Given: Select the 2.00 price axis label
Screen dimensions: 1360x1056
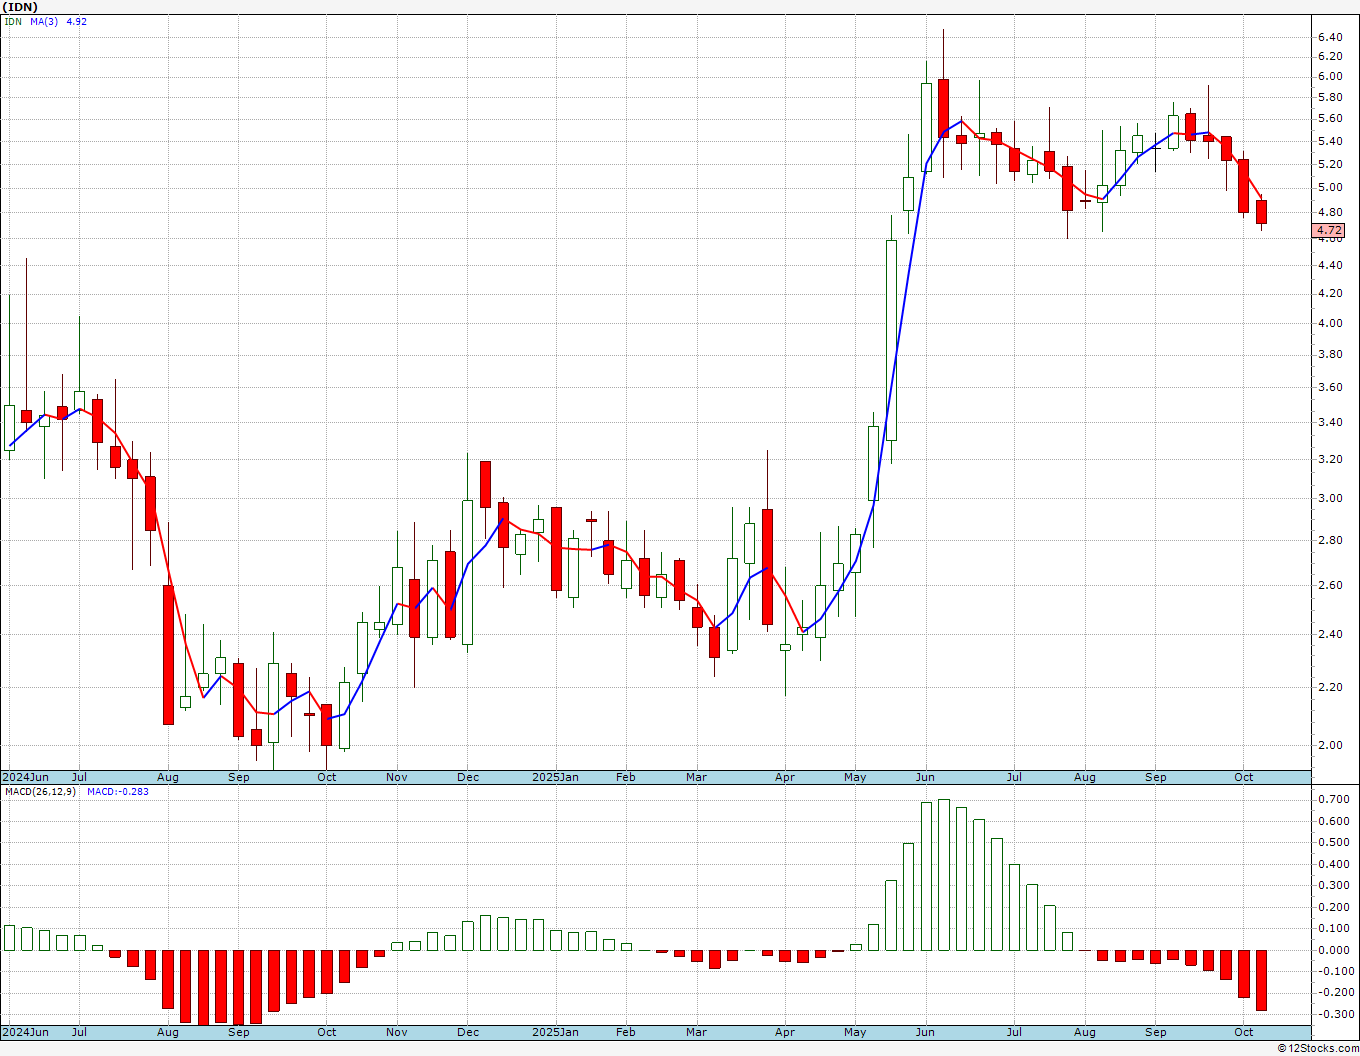Looking at the screenshot, I should (1330, 745).
